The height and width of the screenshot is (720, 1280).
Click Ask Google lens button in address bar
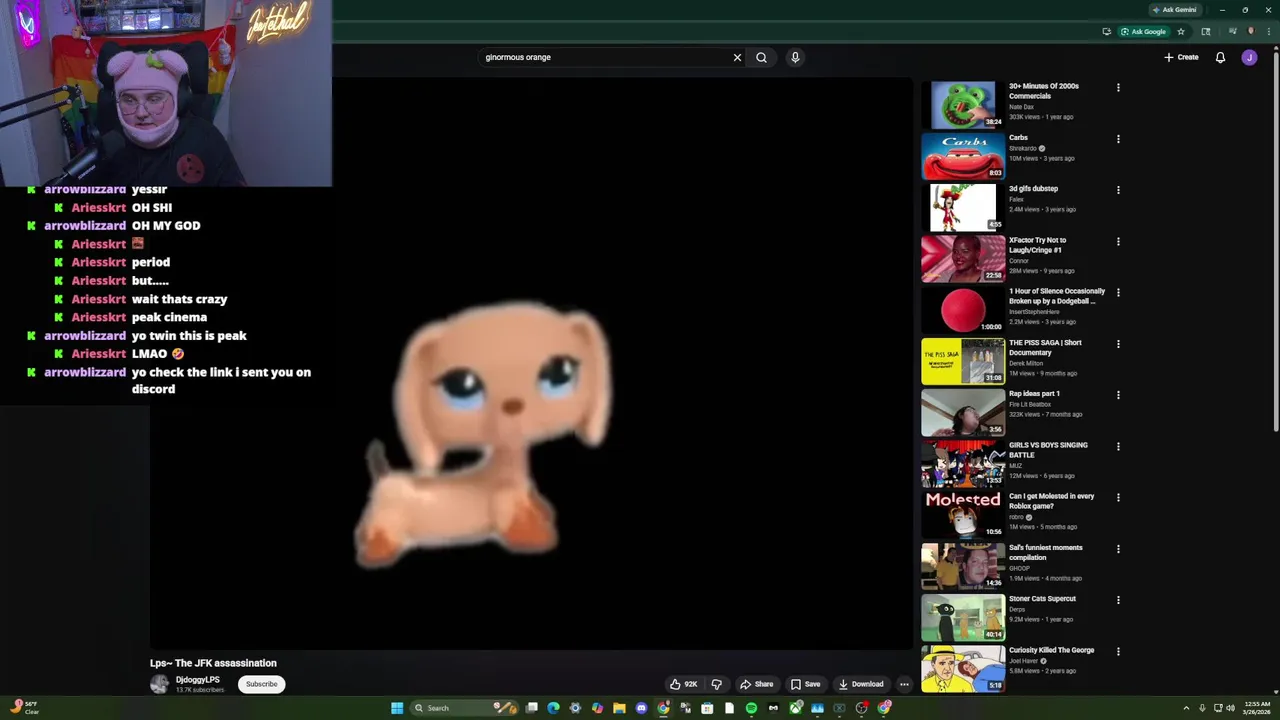coord(1143,31)
